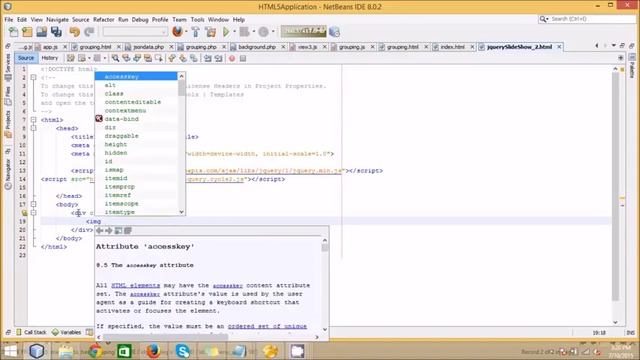Open the project configuration combo box
Viewport: 640px width, 360px height.
135,32
